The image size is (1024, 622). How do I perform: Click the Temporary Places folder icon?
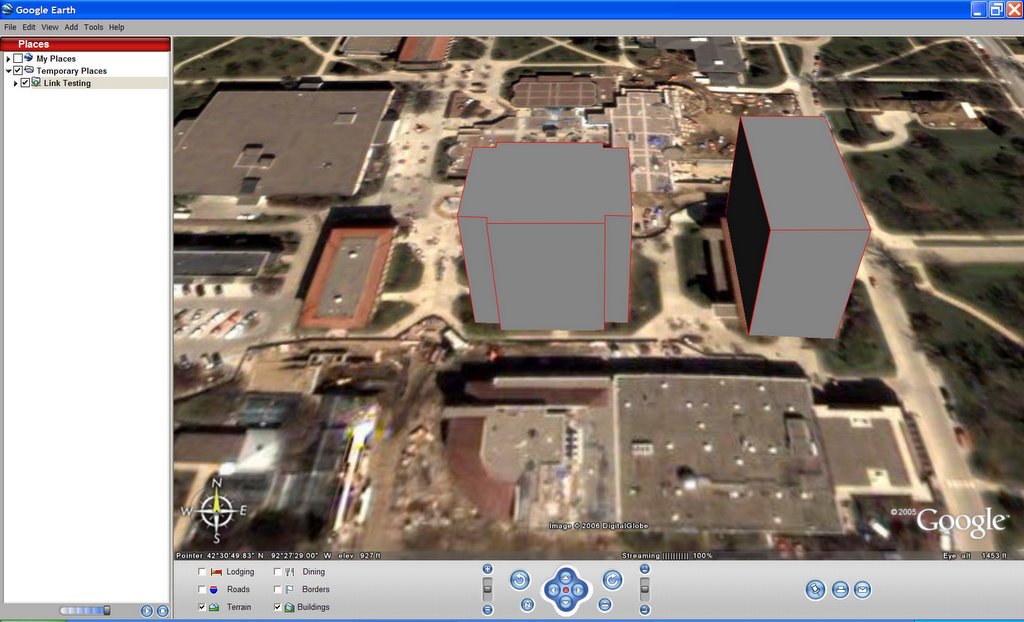coord(29,70)
